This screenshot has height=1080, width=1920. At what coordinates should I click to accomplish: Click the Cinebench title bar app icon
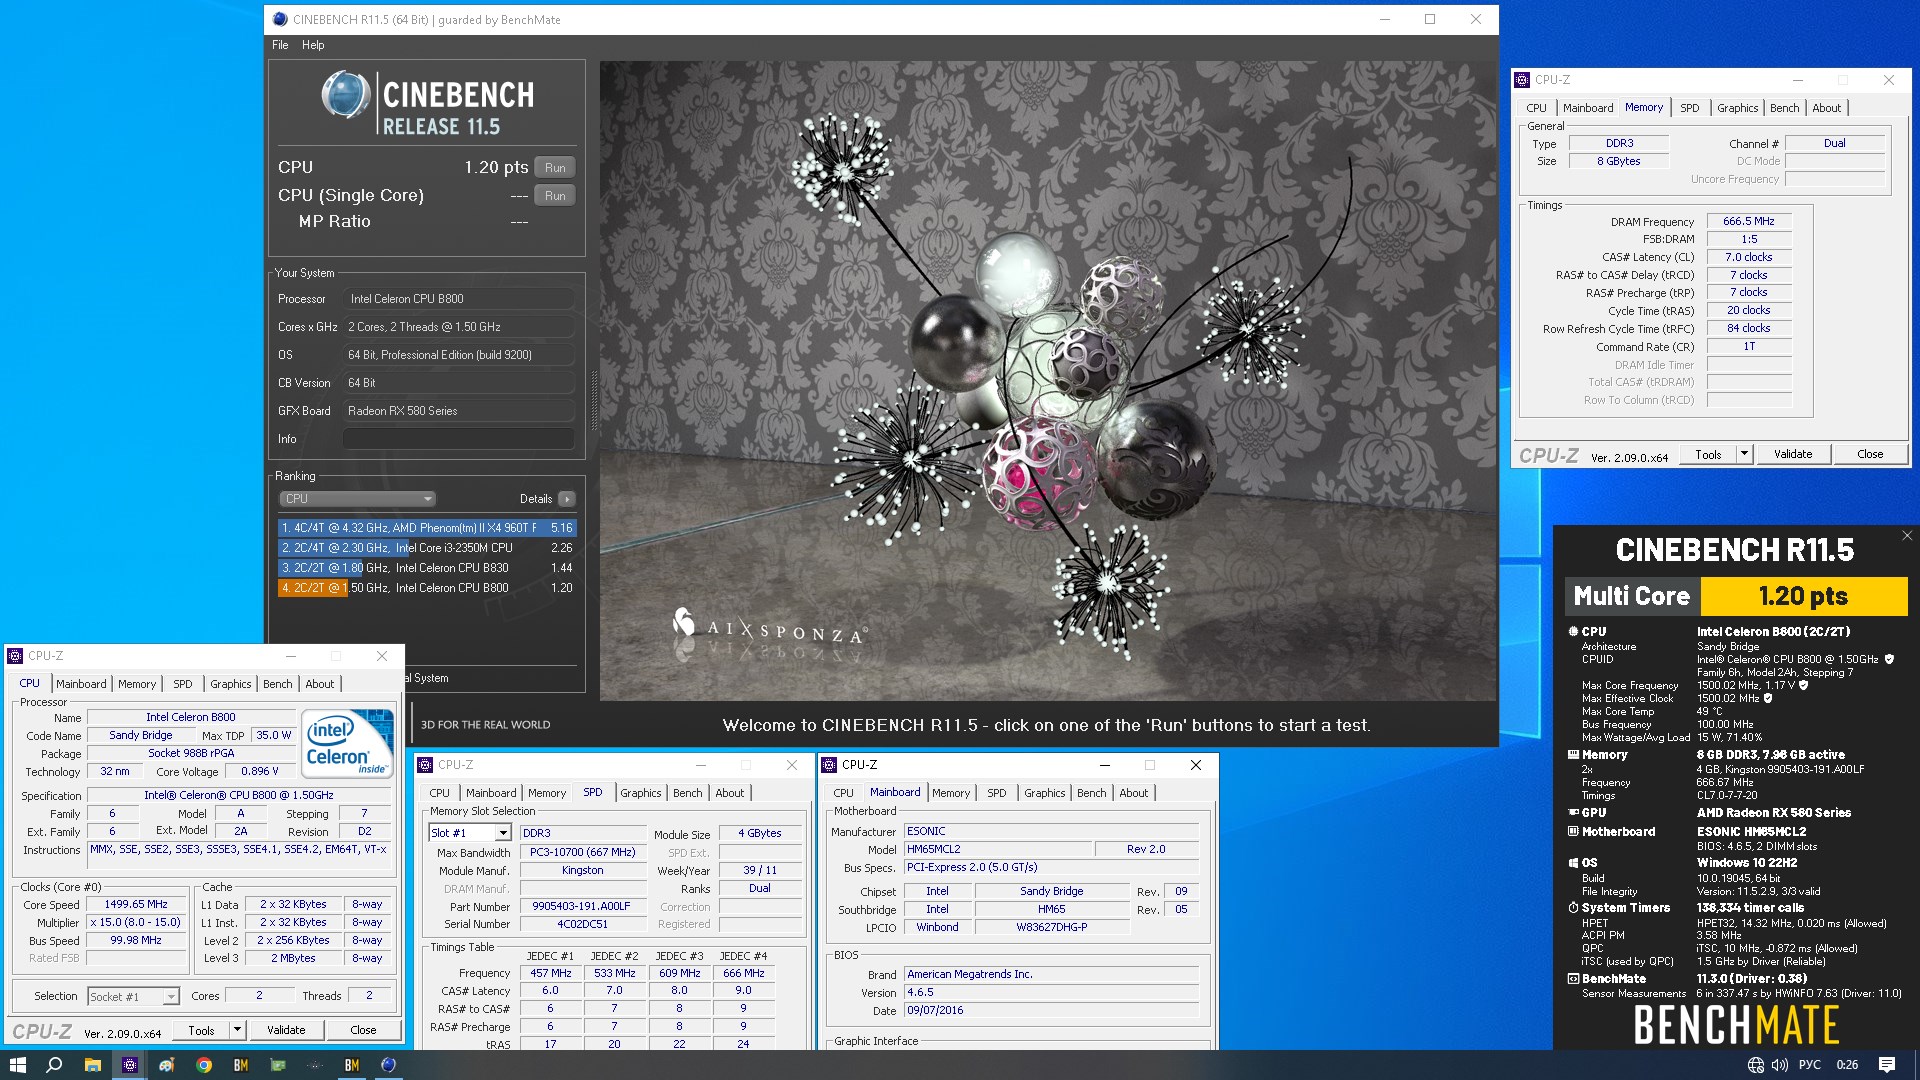[x=280, y=19]
